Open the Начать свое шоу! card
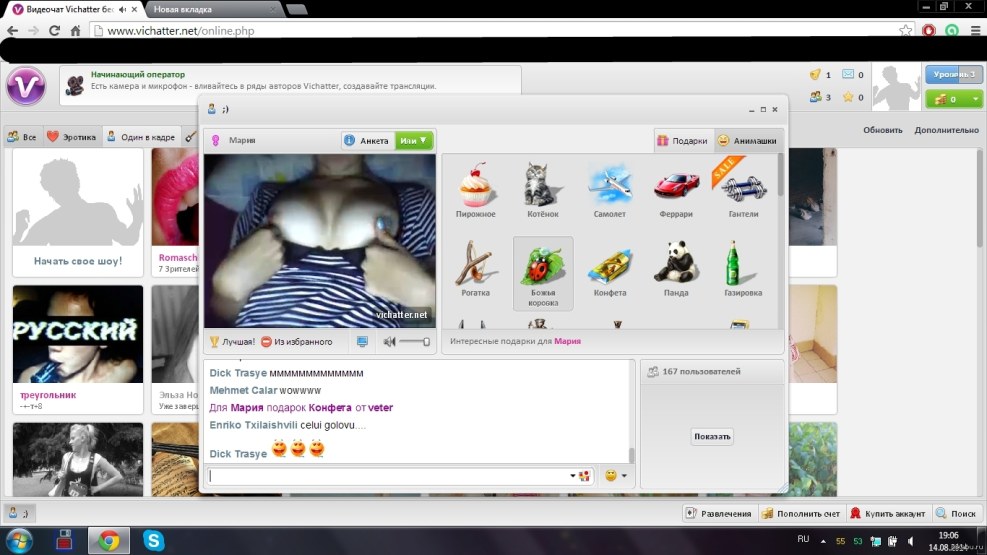Screen dimensions: 987x555 tap(78, 212)
